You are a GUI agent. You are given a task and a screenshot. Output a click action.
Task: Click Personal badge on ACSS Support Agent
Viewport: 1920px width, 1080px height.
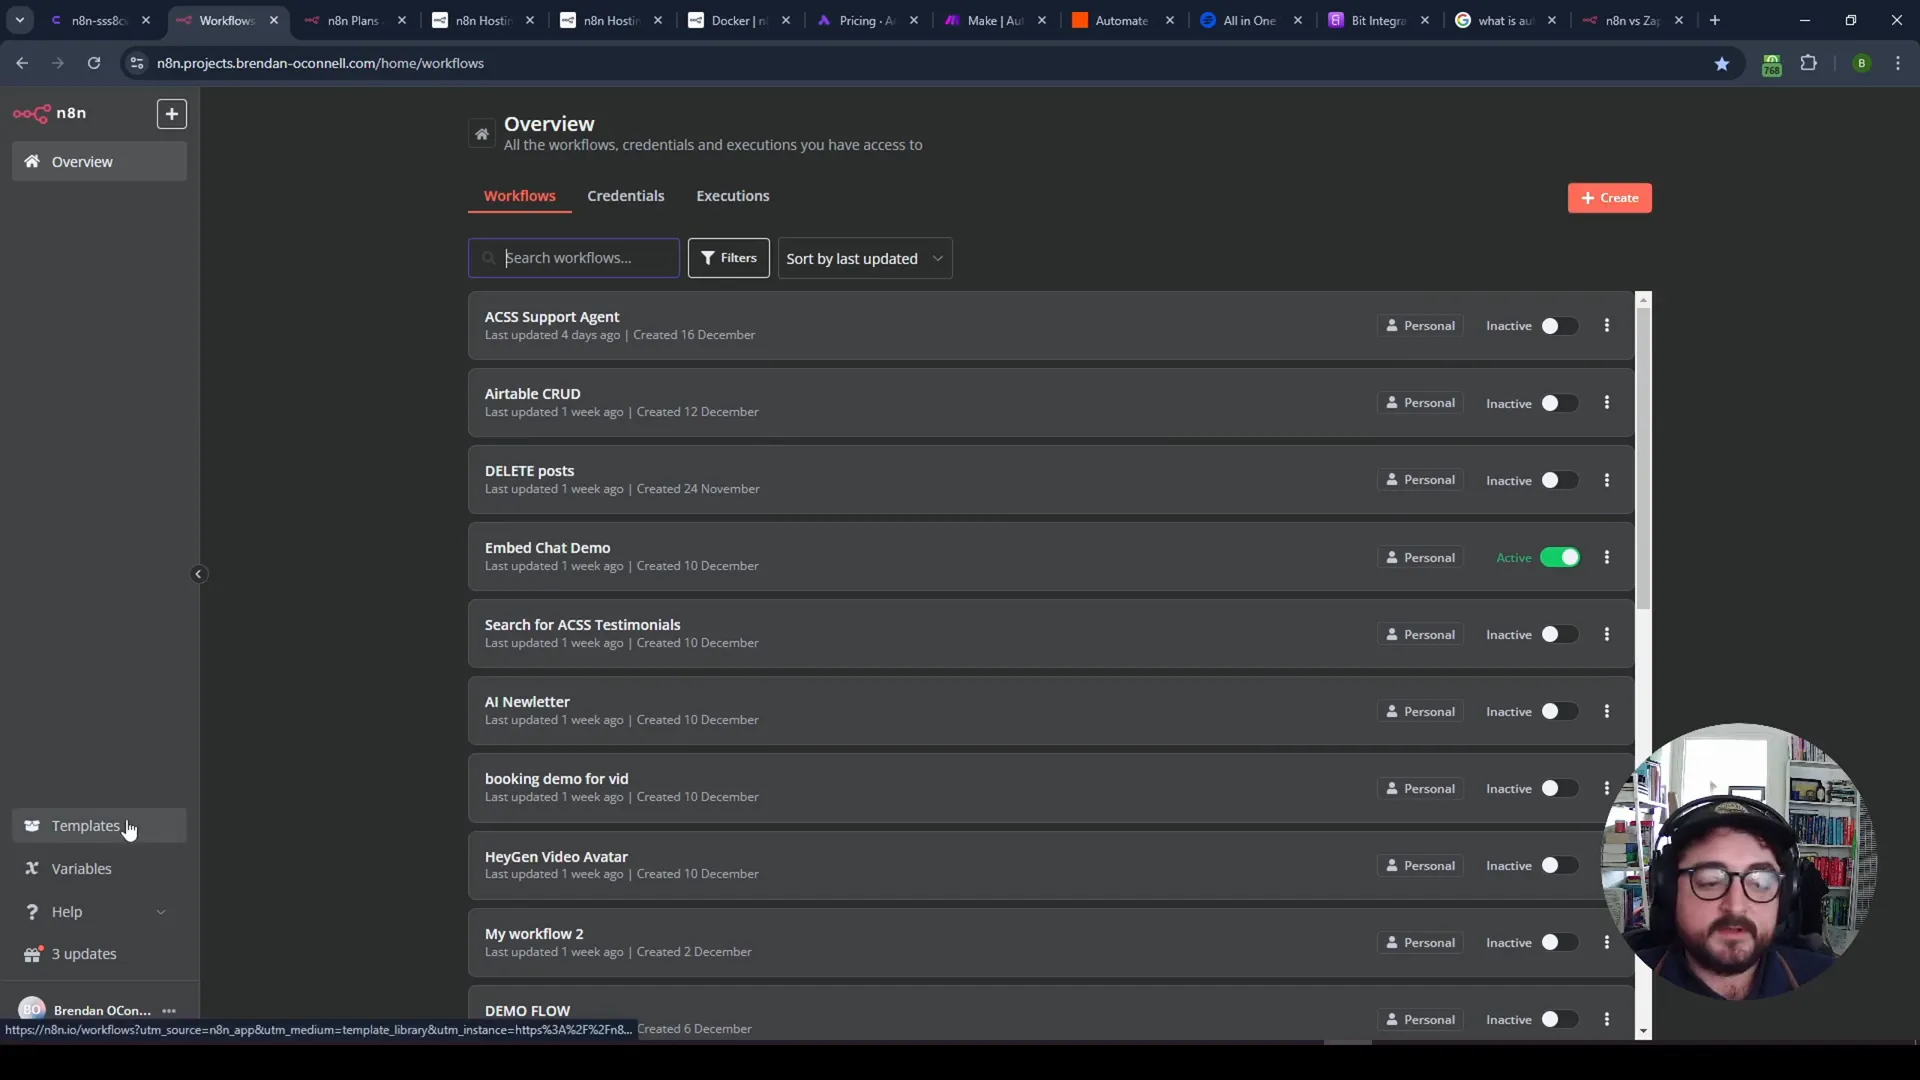coord(1420,326)
